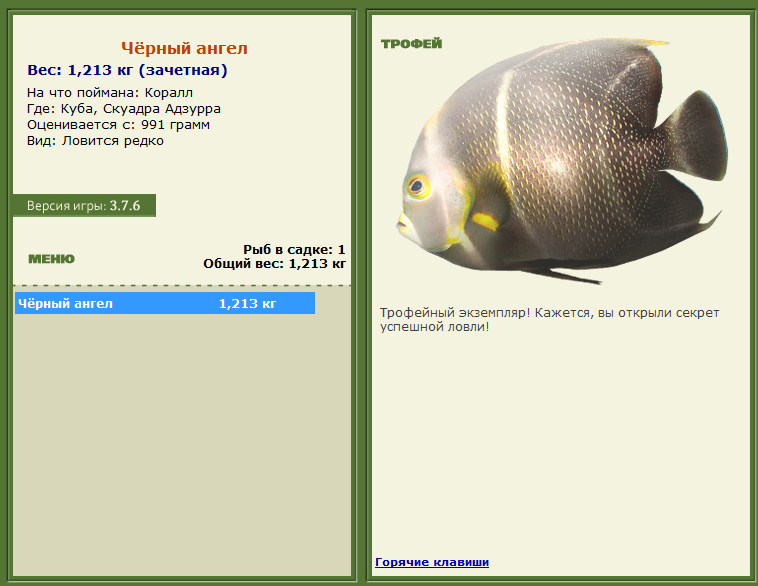The height and width of the screenshot is (586, 758).
Task: Click the На что поймана: Коралл line
Action: pos(110,92)
